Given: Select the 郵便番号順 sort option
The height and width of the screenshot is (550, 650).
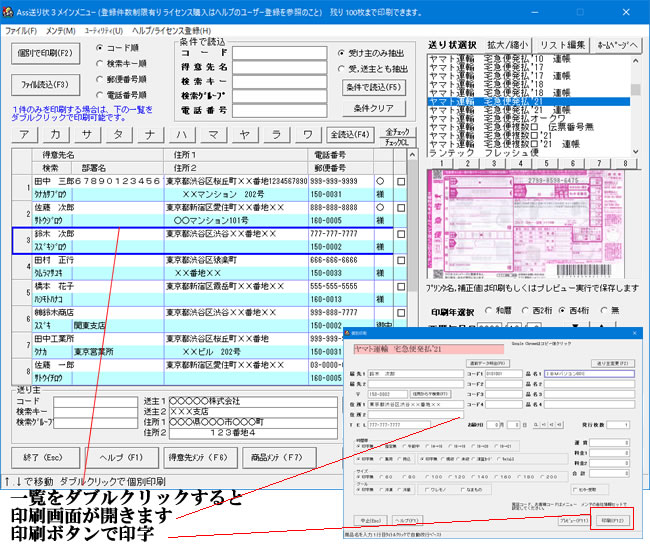Looking at the screenshot, I should pos(98,81).
